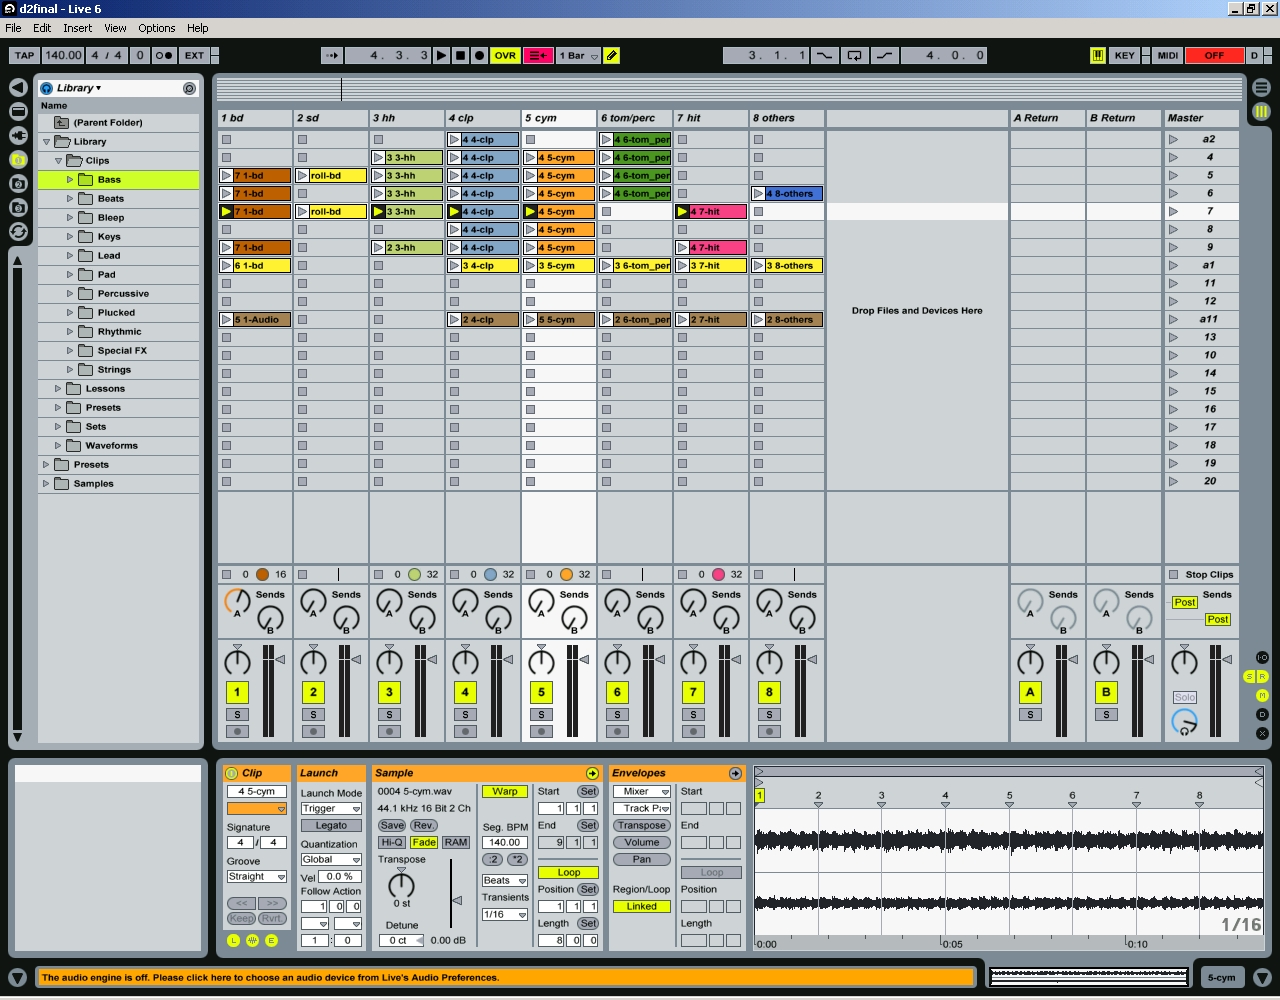Click the status bar audio engine message
The image size is (1280, 1000).
point(506,977)
